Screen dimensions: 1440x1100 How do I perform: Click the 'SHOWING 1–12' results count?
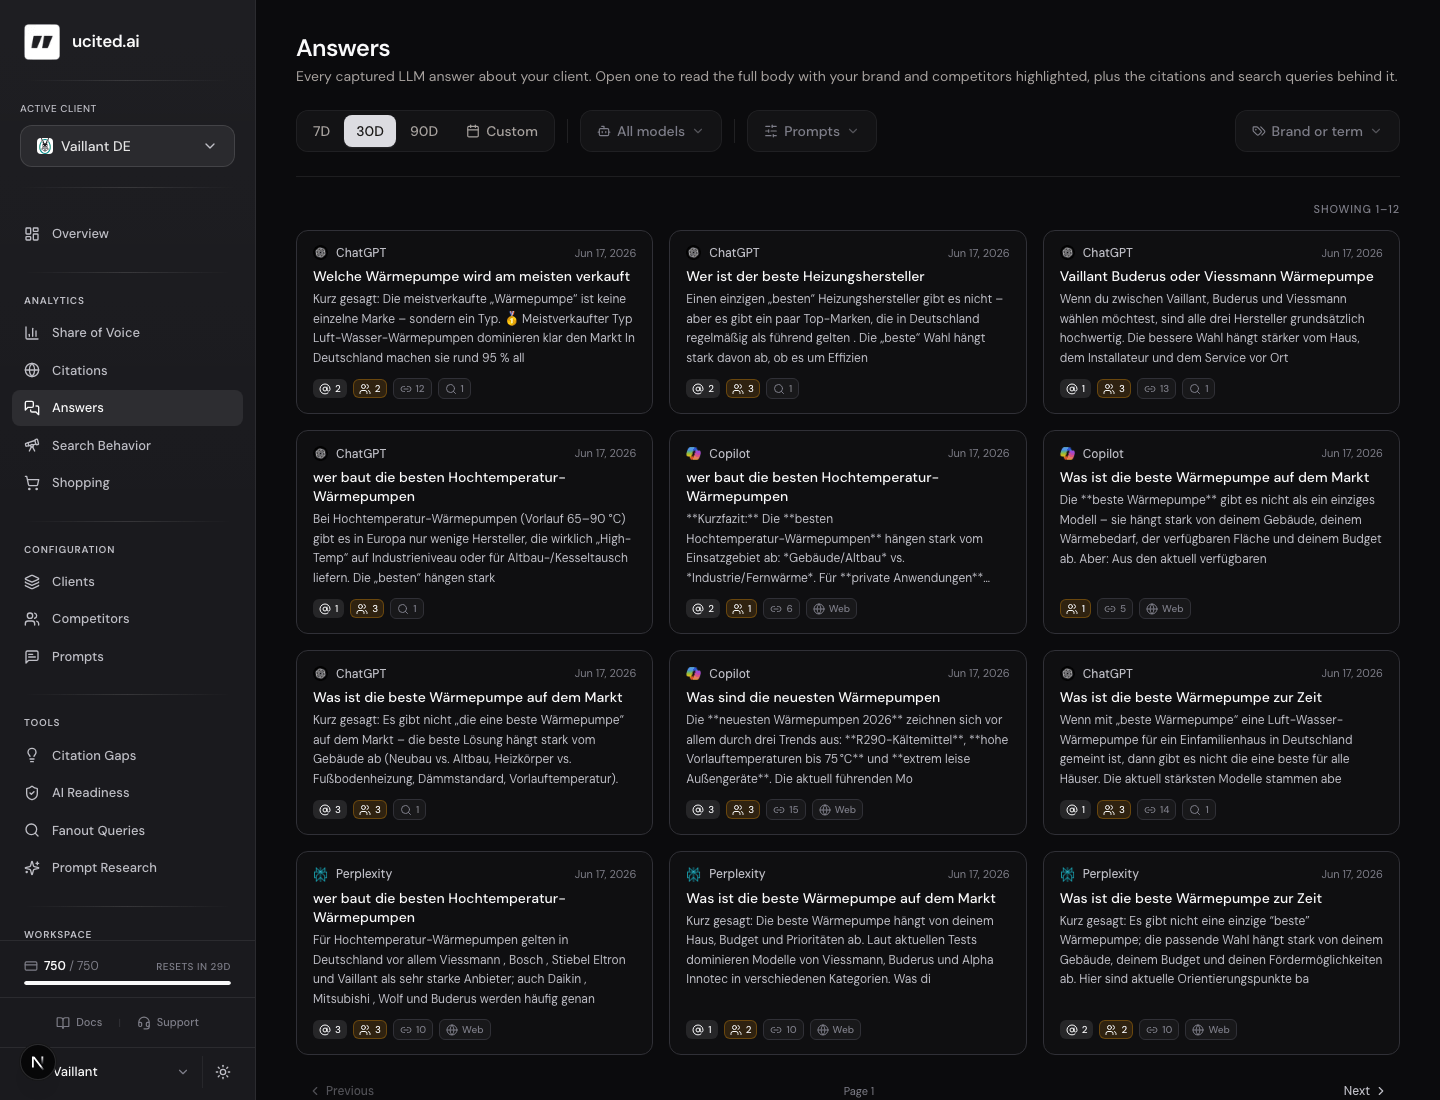coord(1356,210)
